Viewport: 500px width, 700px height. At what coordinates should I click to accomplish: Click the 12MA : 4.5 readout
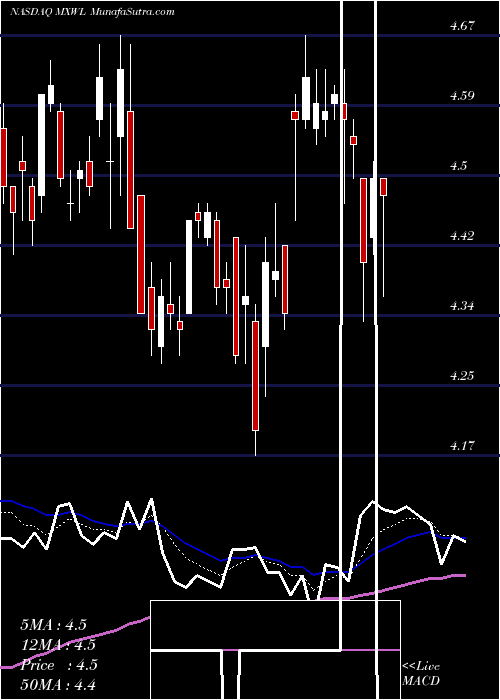(58, 645)
